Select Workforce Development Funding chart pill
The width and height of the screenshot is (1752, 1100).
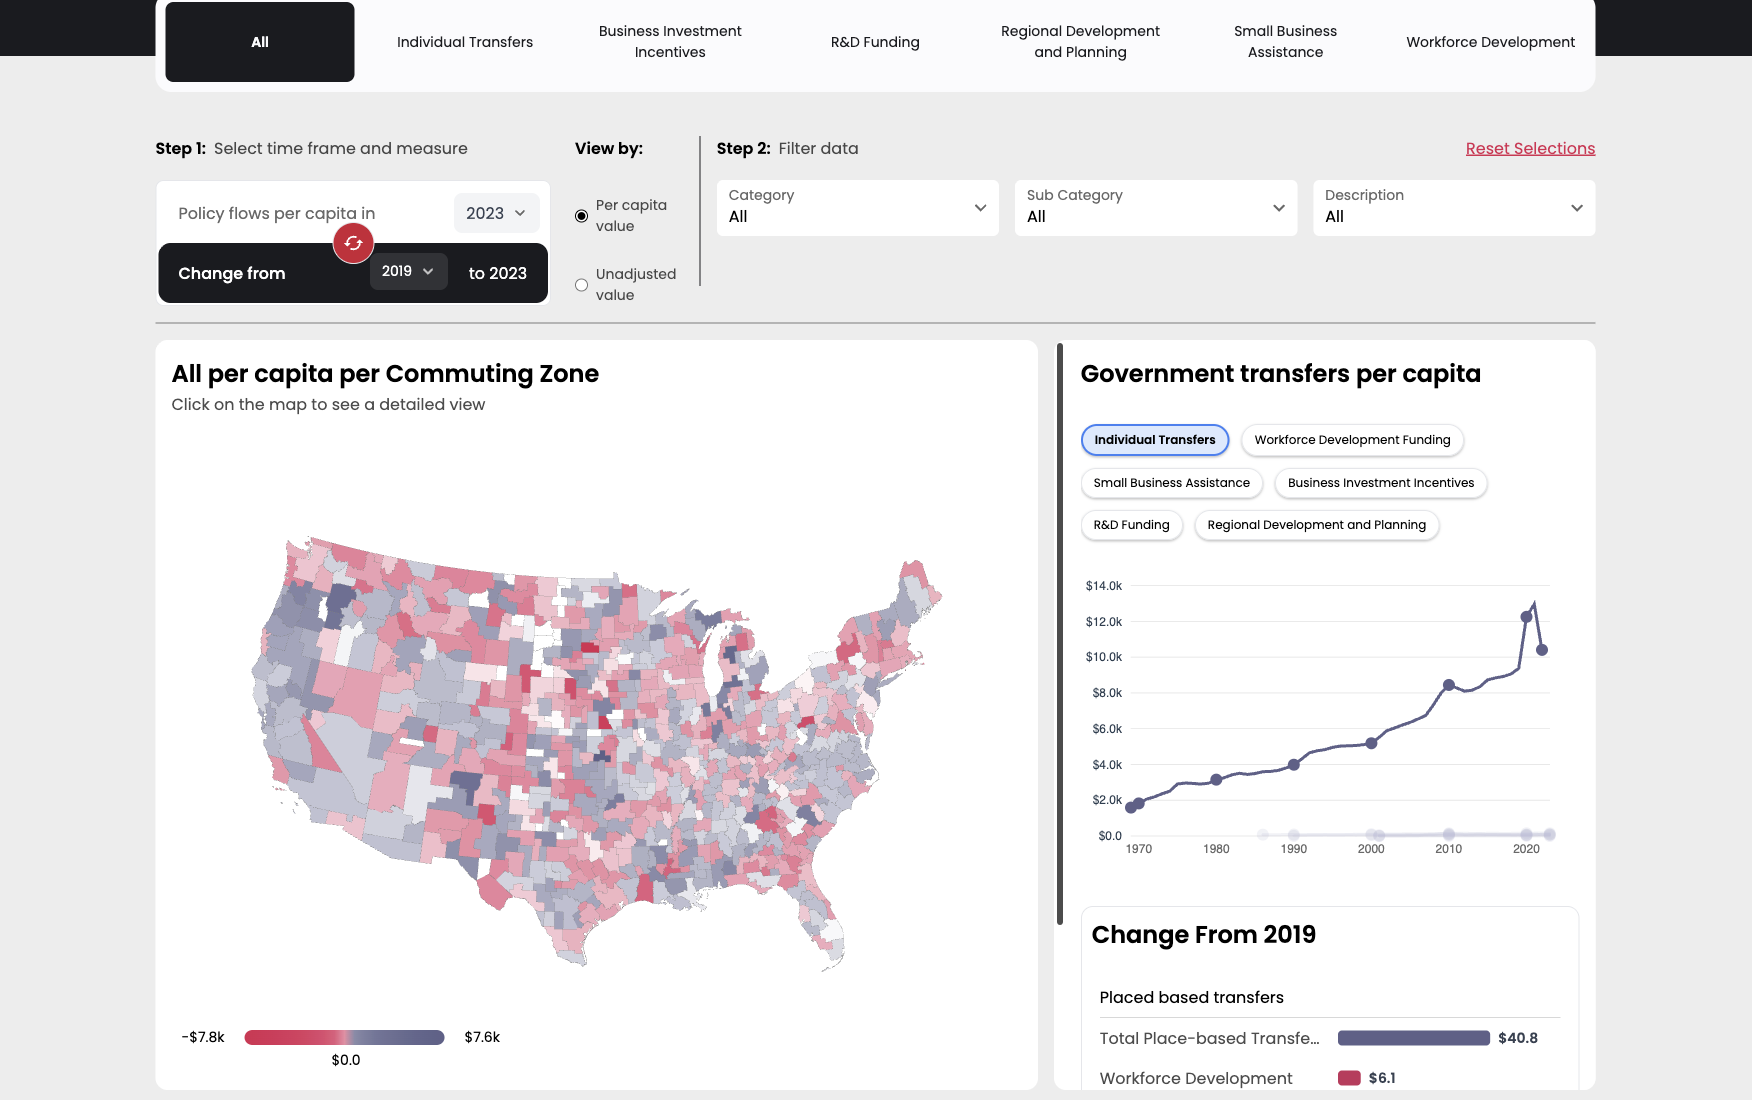coord(1352,440)
